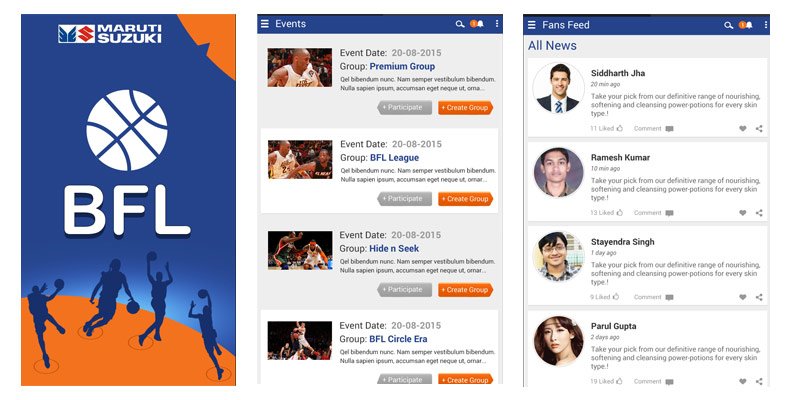Viewport: 800px width, 400px height.
Task: Open the overflow menu on Fans Feed
Action: tap(766, 25)
